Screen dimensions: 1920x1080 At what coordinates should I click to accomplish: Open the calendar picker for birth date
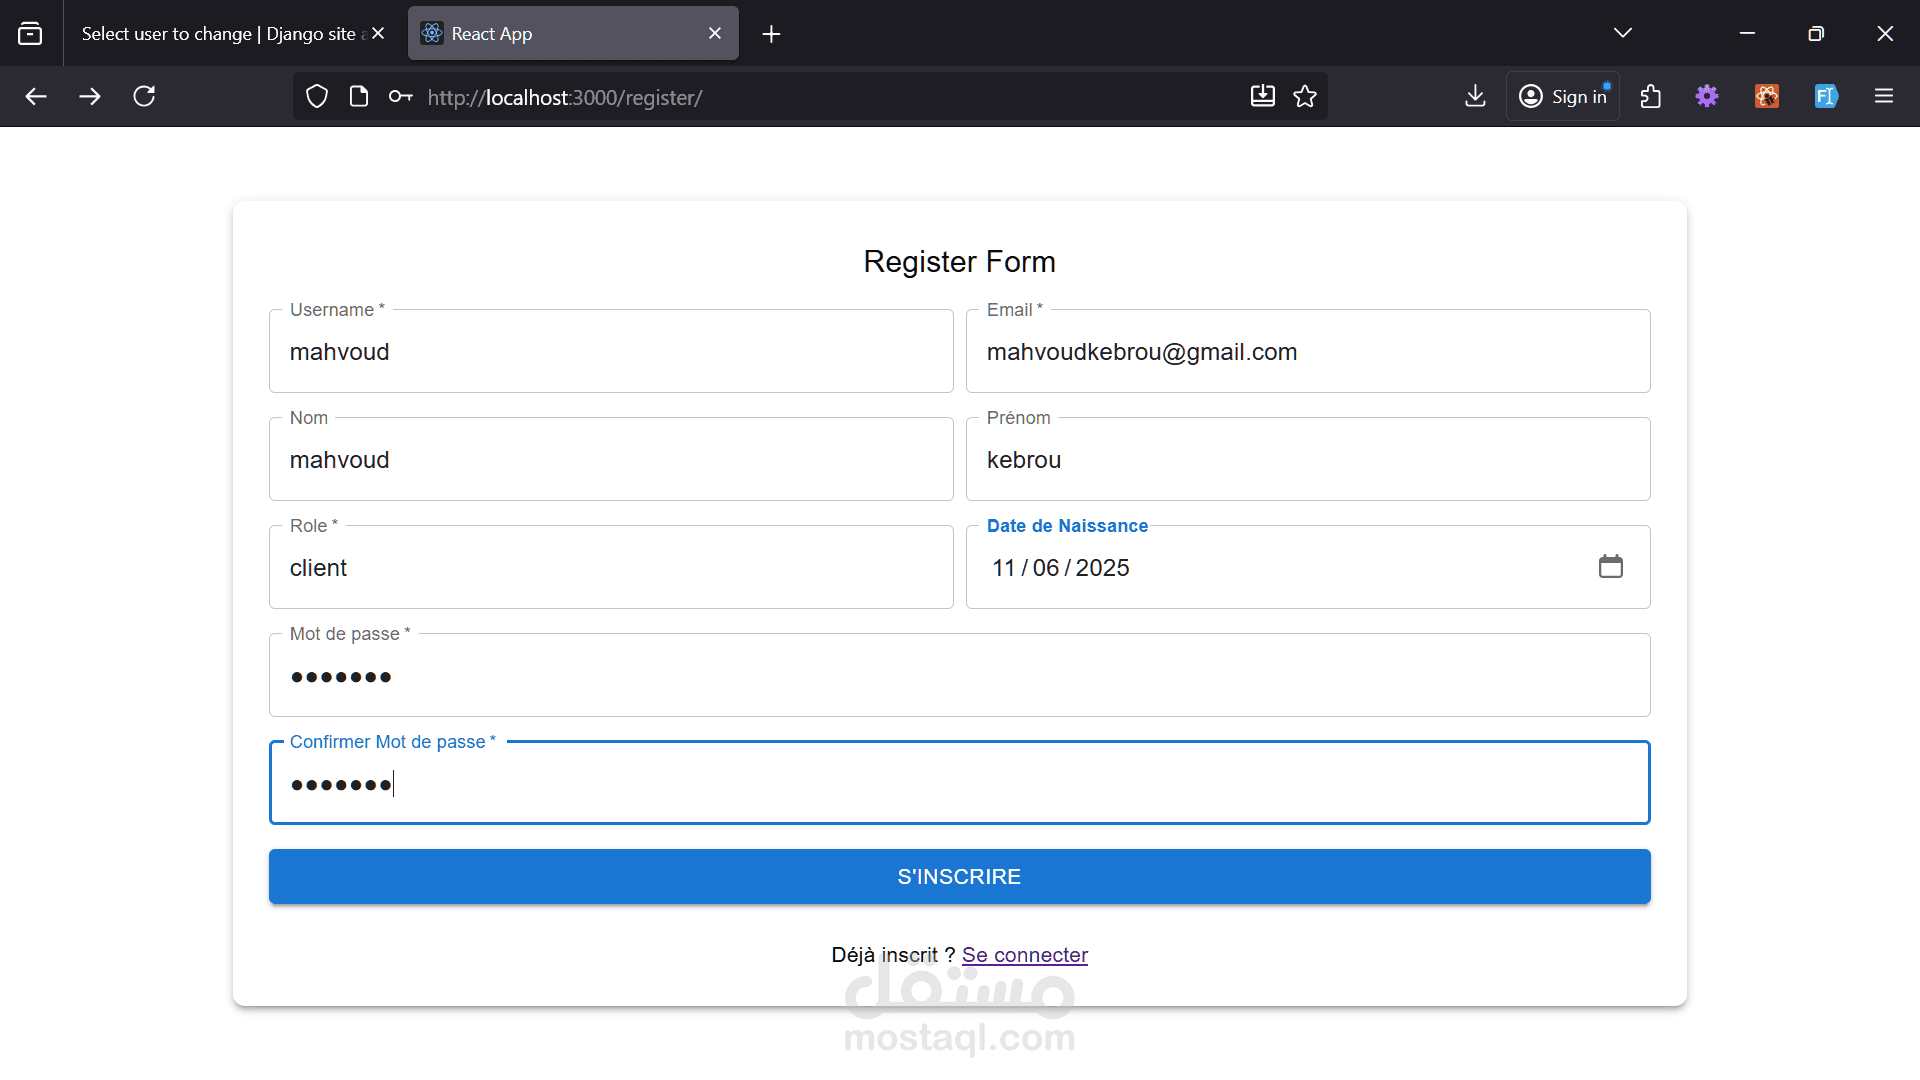point(1610,567)
